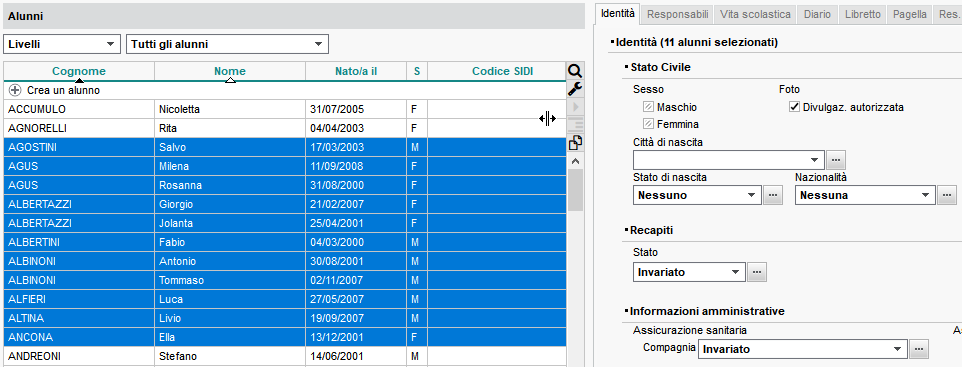Click the ellipsis button beside Compagnia dropdown

918,349
